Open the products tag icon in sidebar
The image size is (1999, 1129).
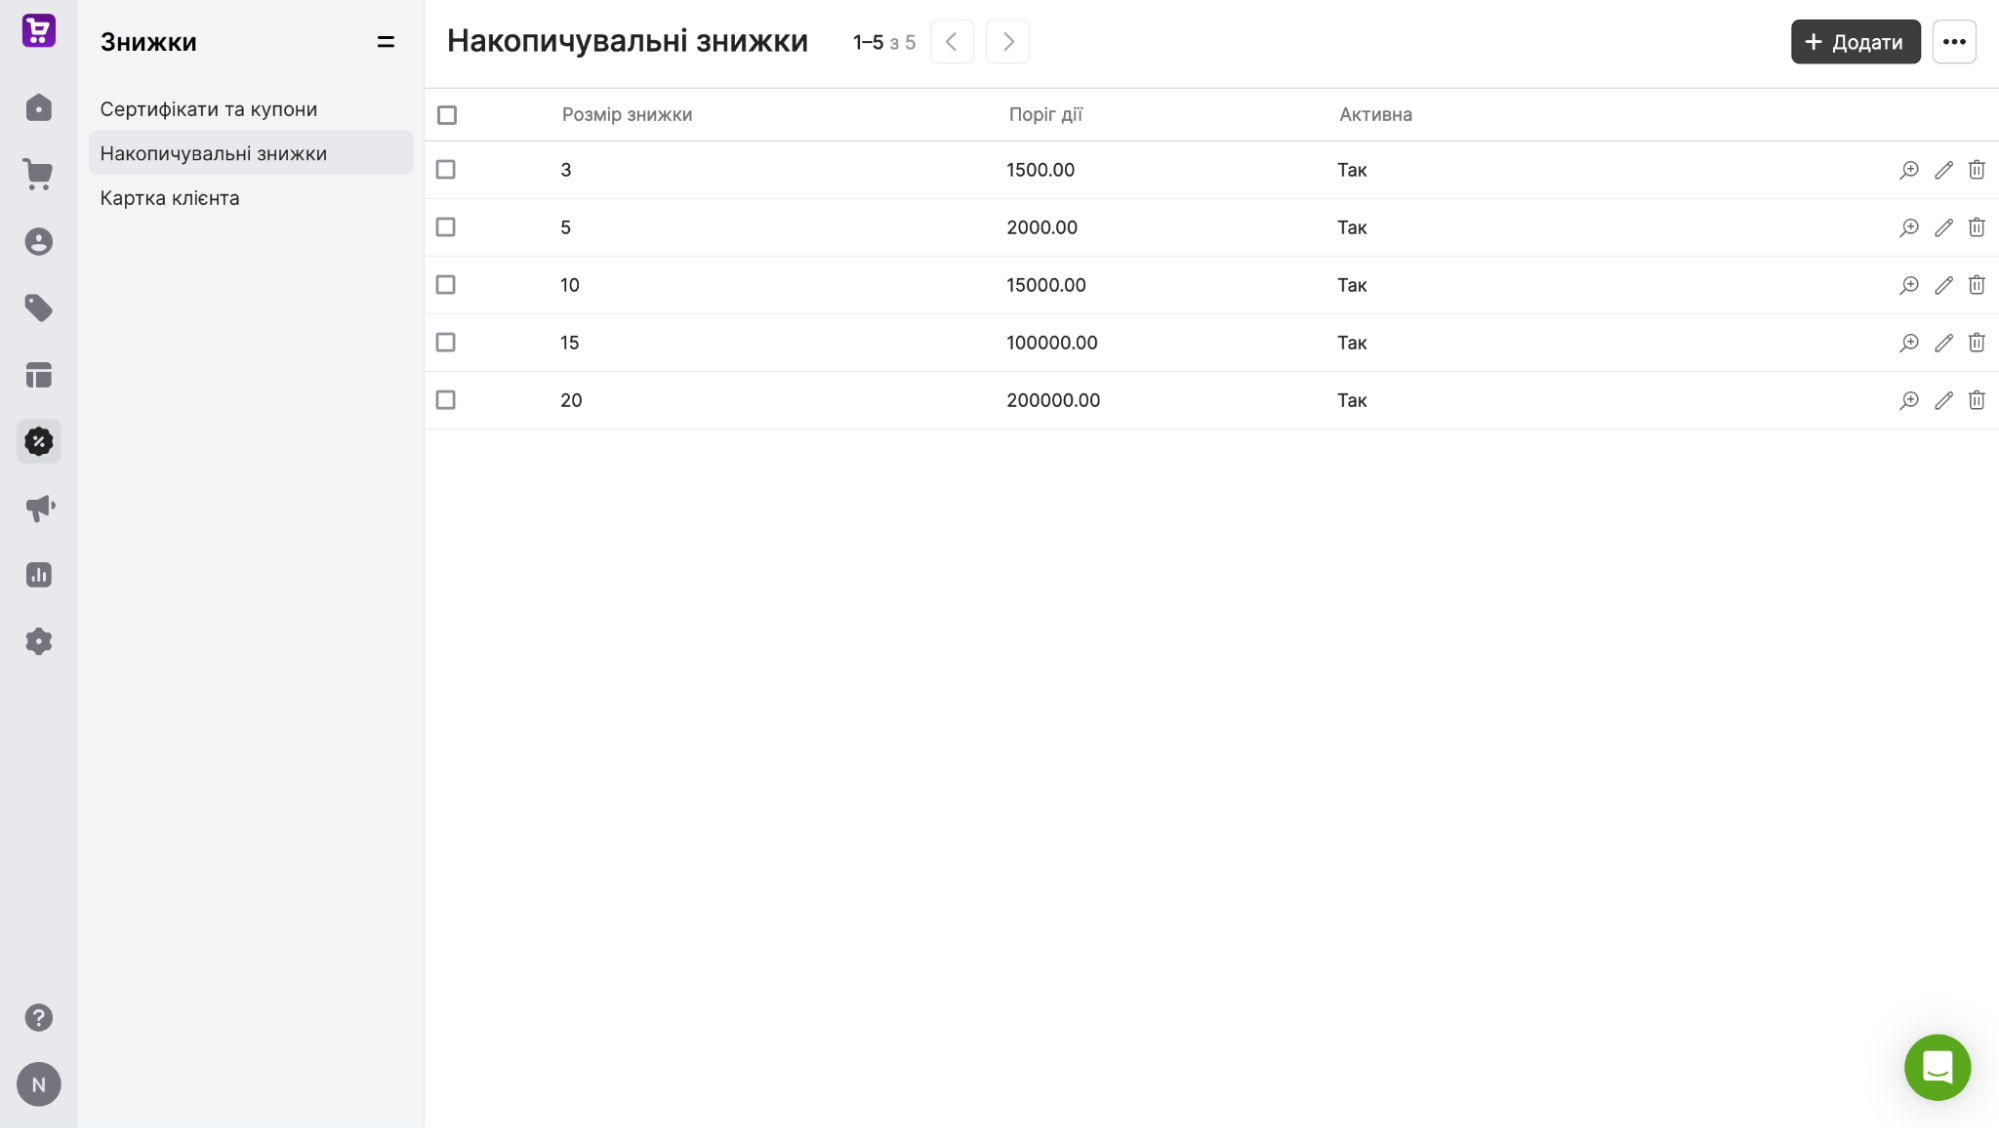pyautogui.click(x=38, y=308)
